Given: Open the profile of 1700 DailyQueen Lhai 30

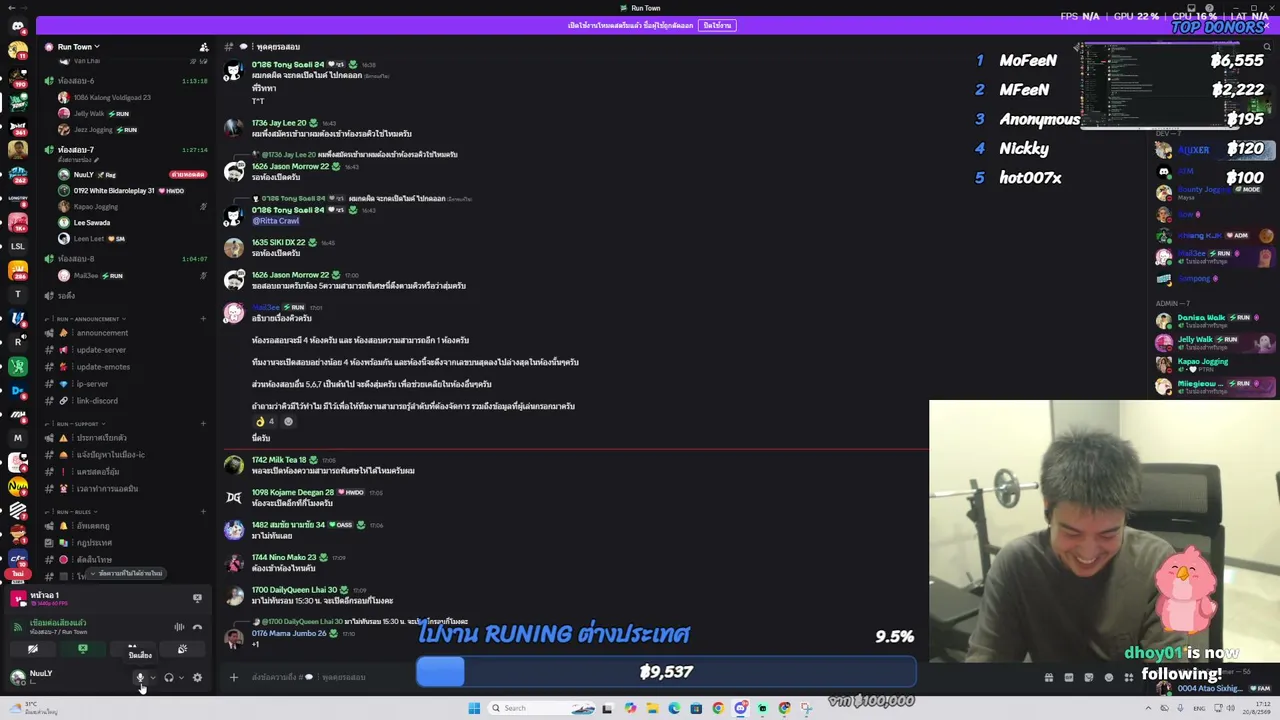Looking at the screenshot, I should click(294, 590).
